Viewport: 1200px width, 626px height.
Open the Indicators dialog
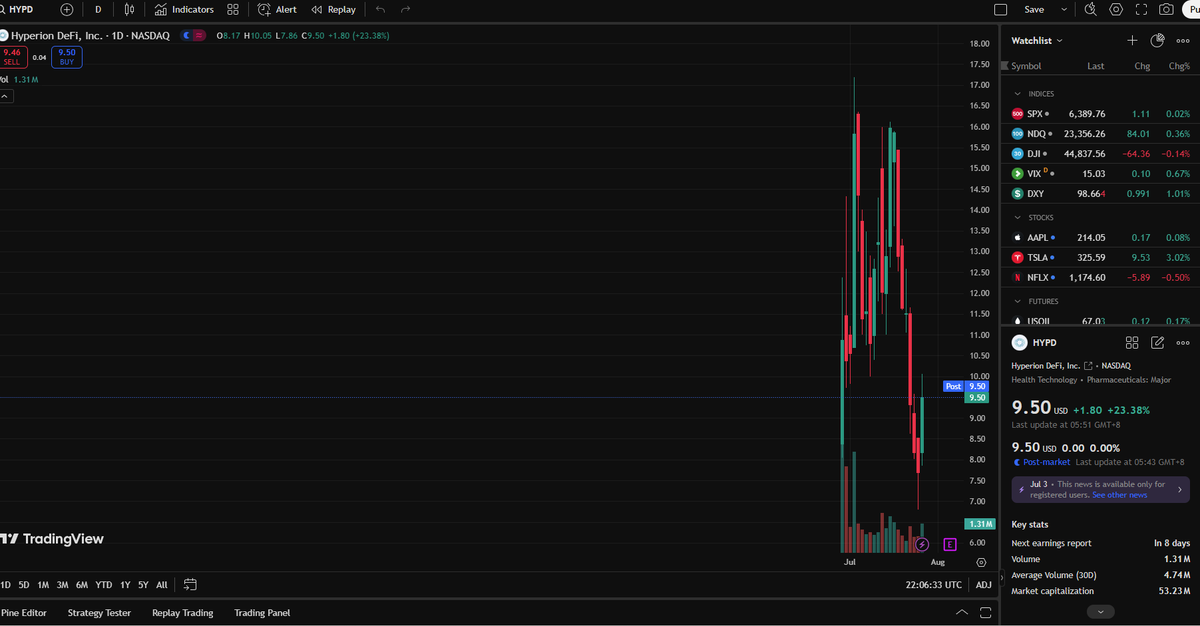pos(184,9)
